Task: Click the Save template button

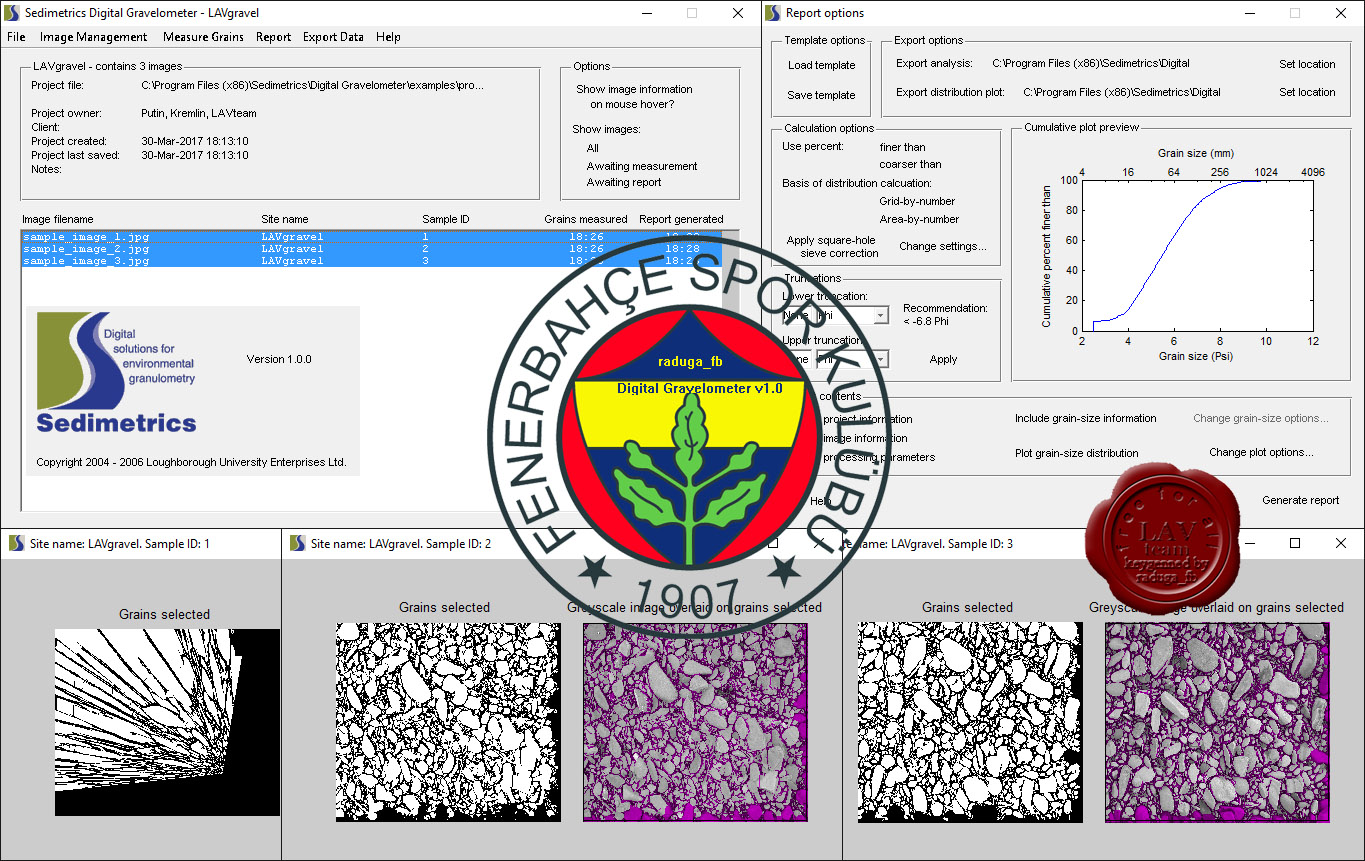Action: (x=821, y=95)
